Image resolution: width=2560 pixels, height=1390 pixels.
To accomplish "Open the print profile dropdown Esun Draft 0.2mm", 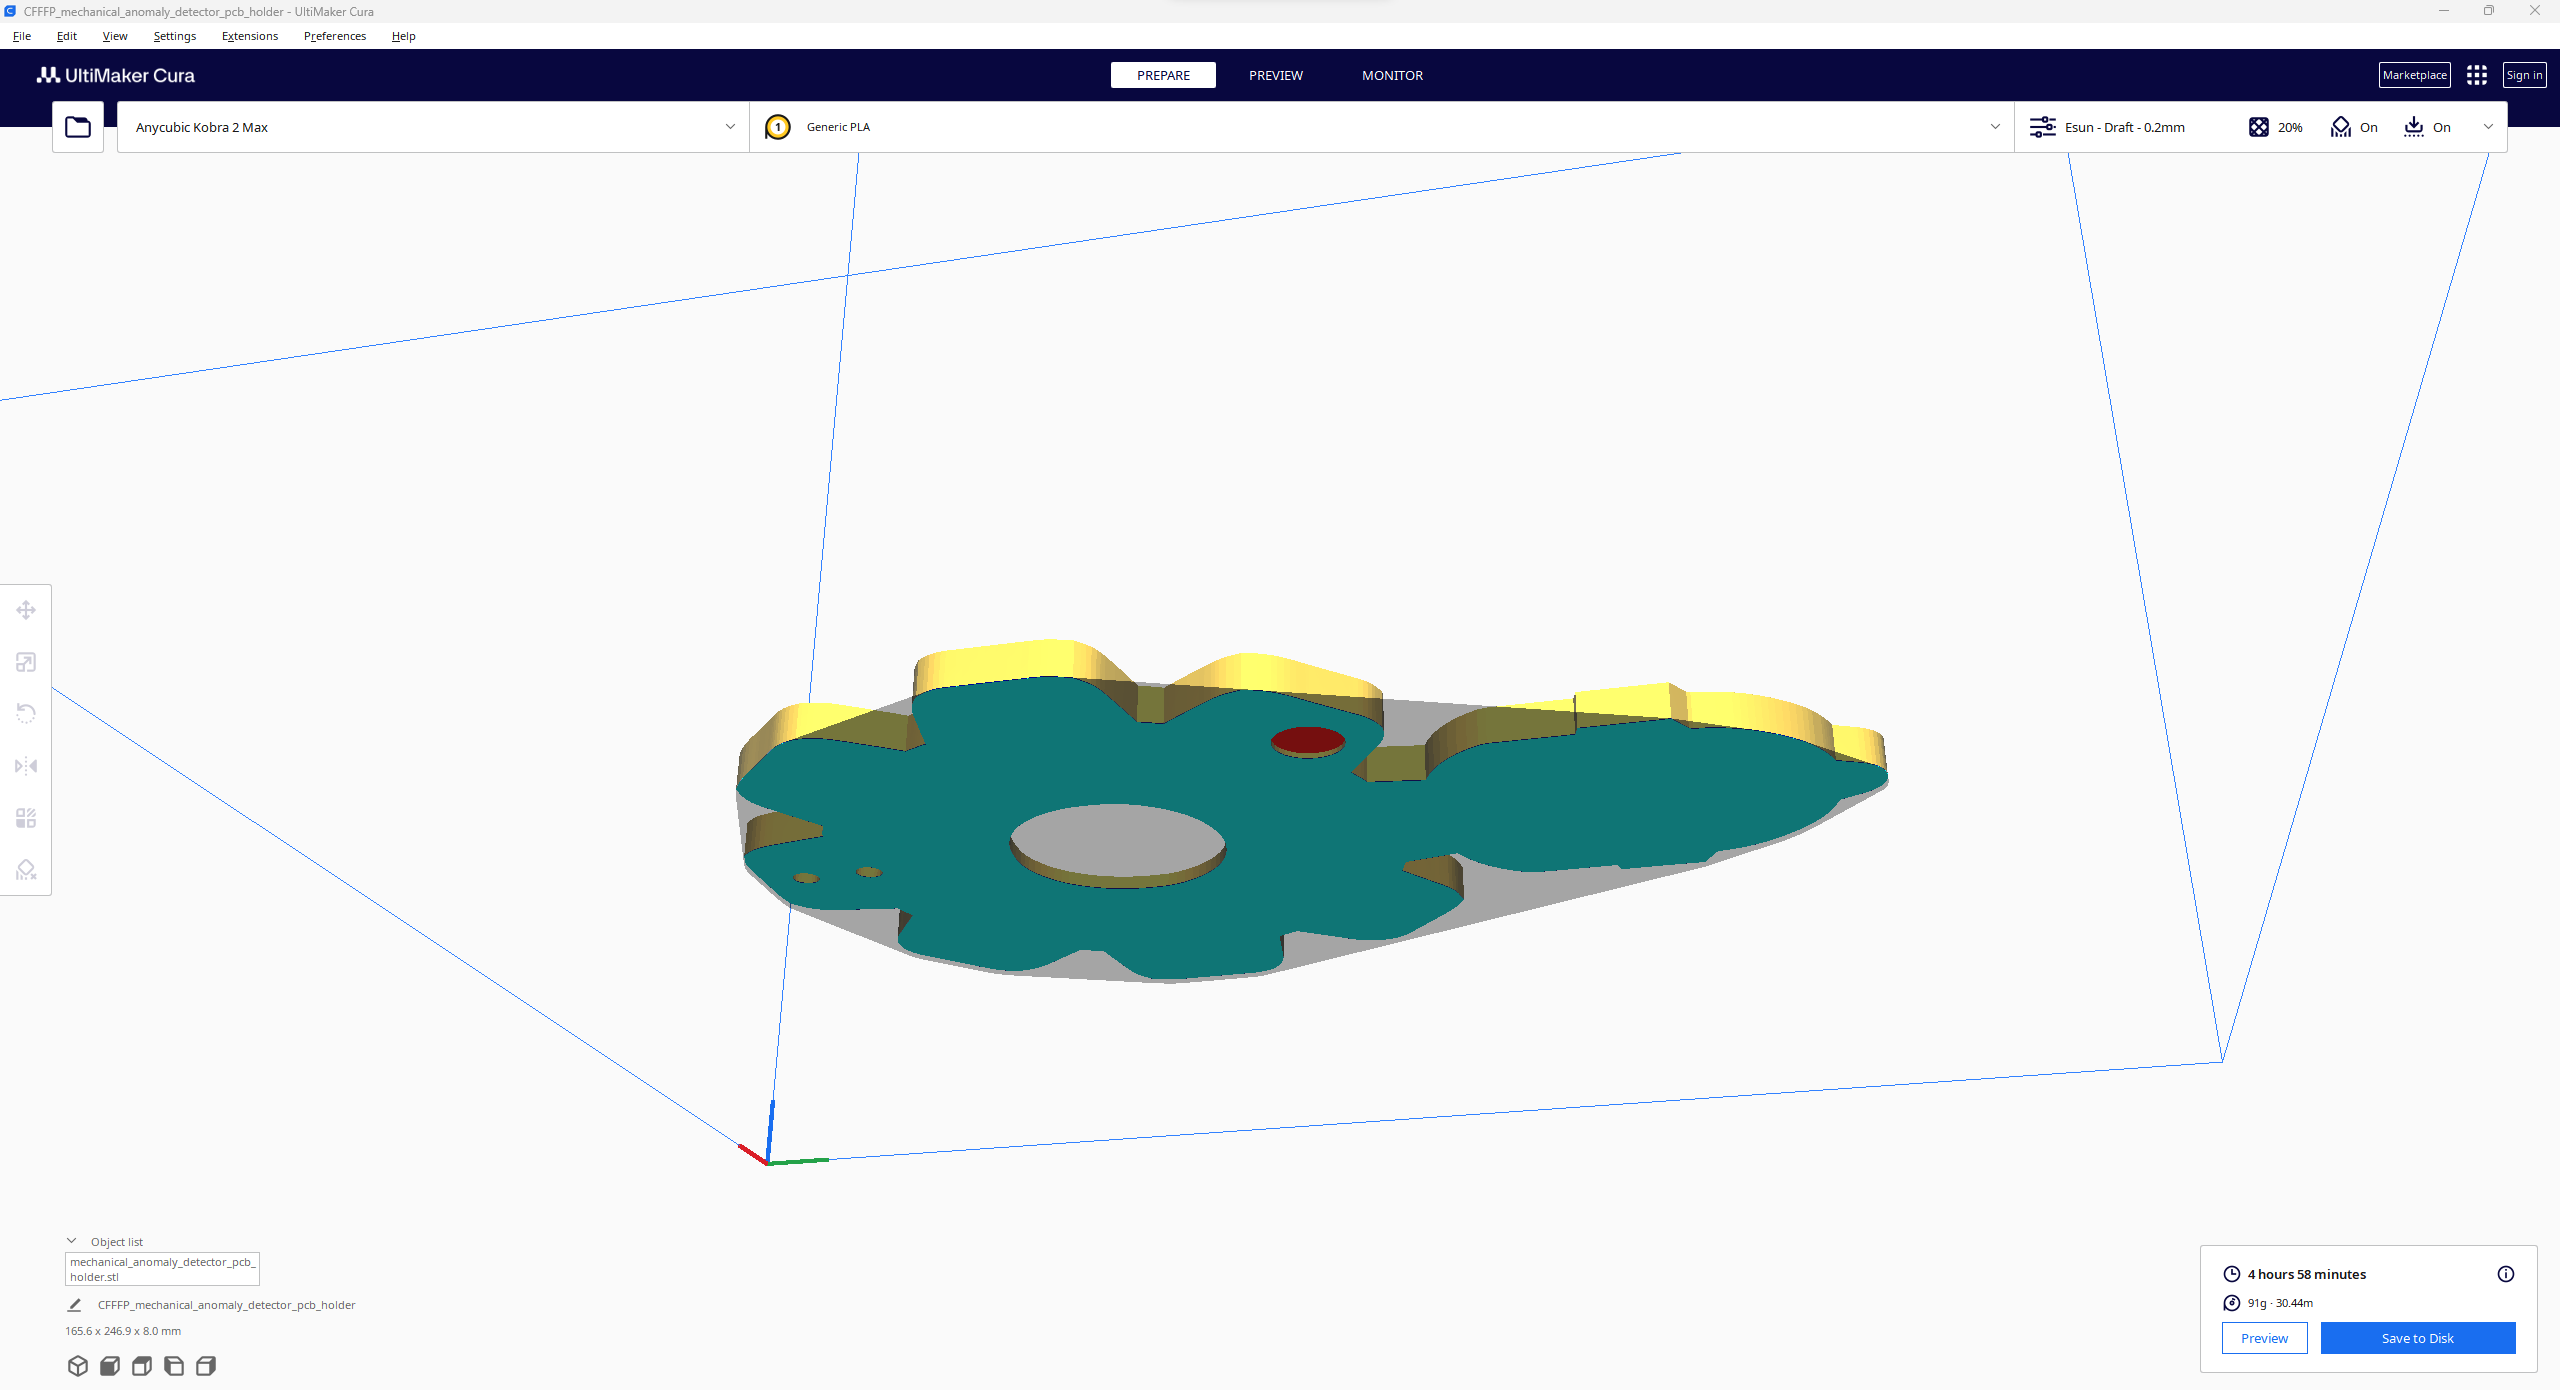I will pyautogui.click(x=2122, y=127).
